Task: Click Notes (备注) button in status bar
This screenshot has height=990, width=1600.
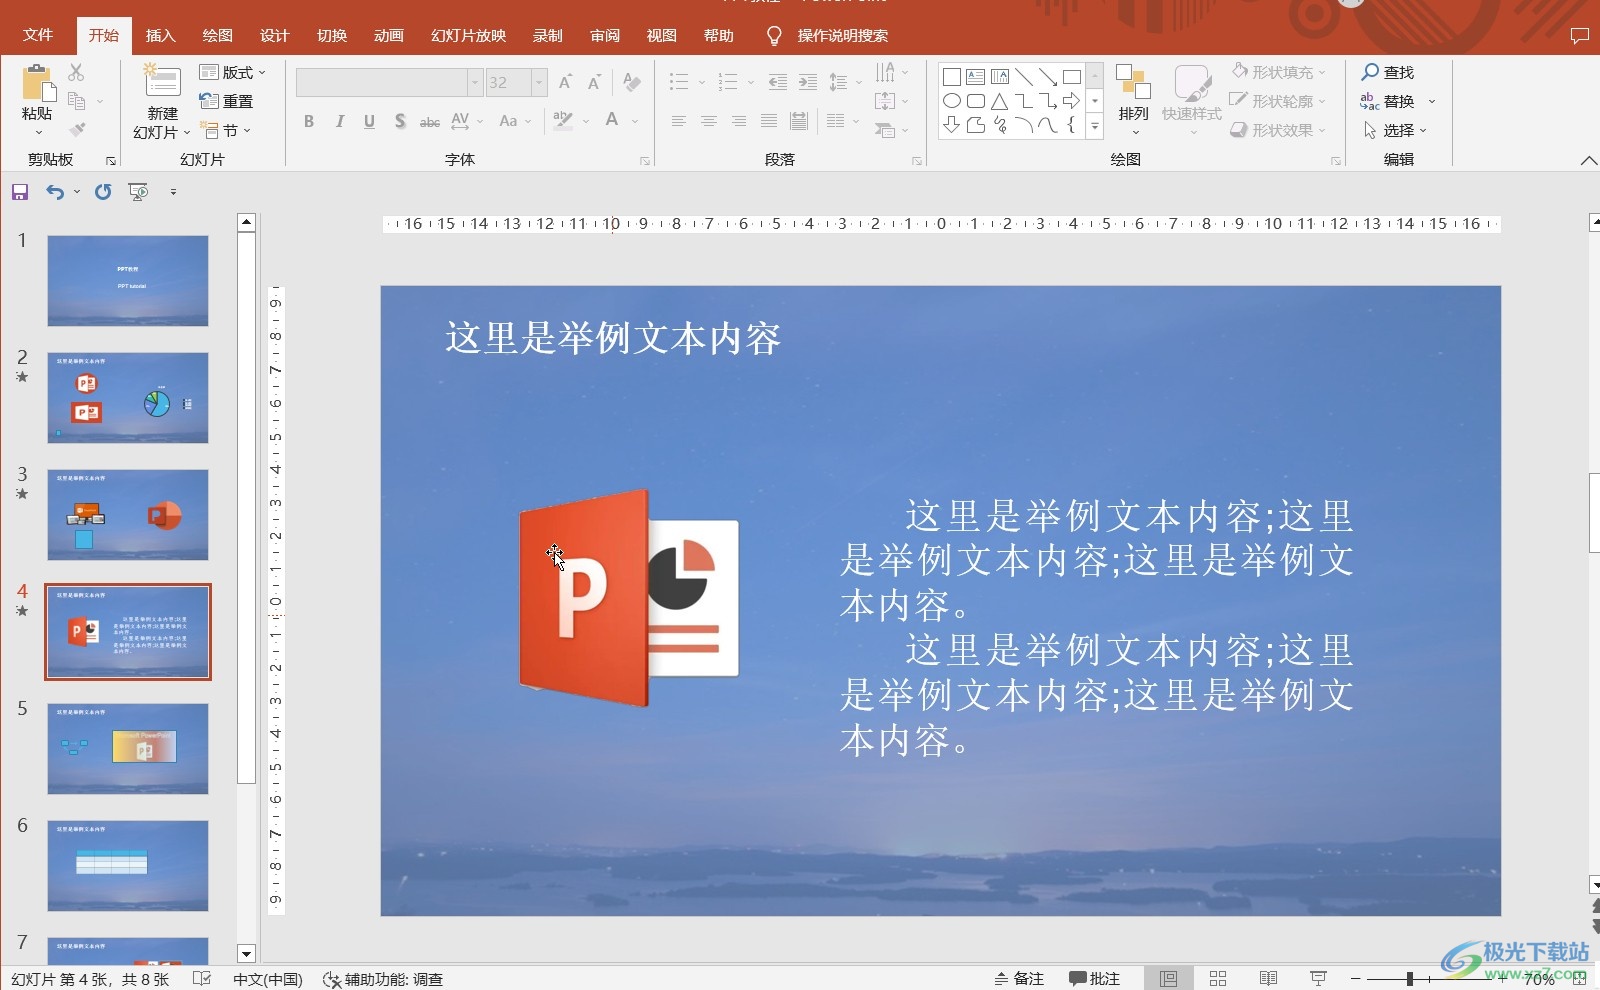Action: (1019, 979)
